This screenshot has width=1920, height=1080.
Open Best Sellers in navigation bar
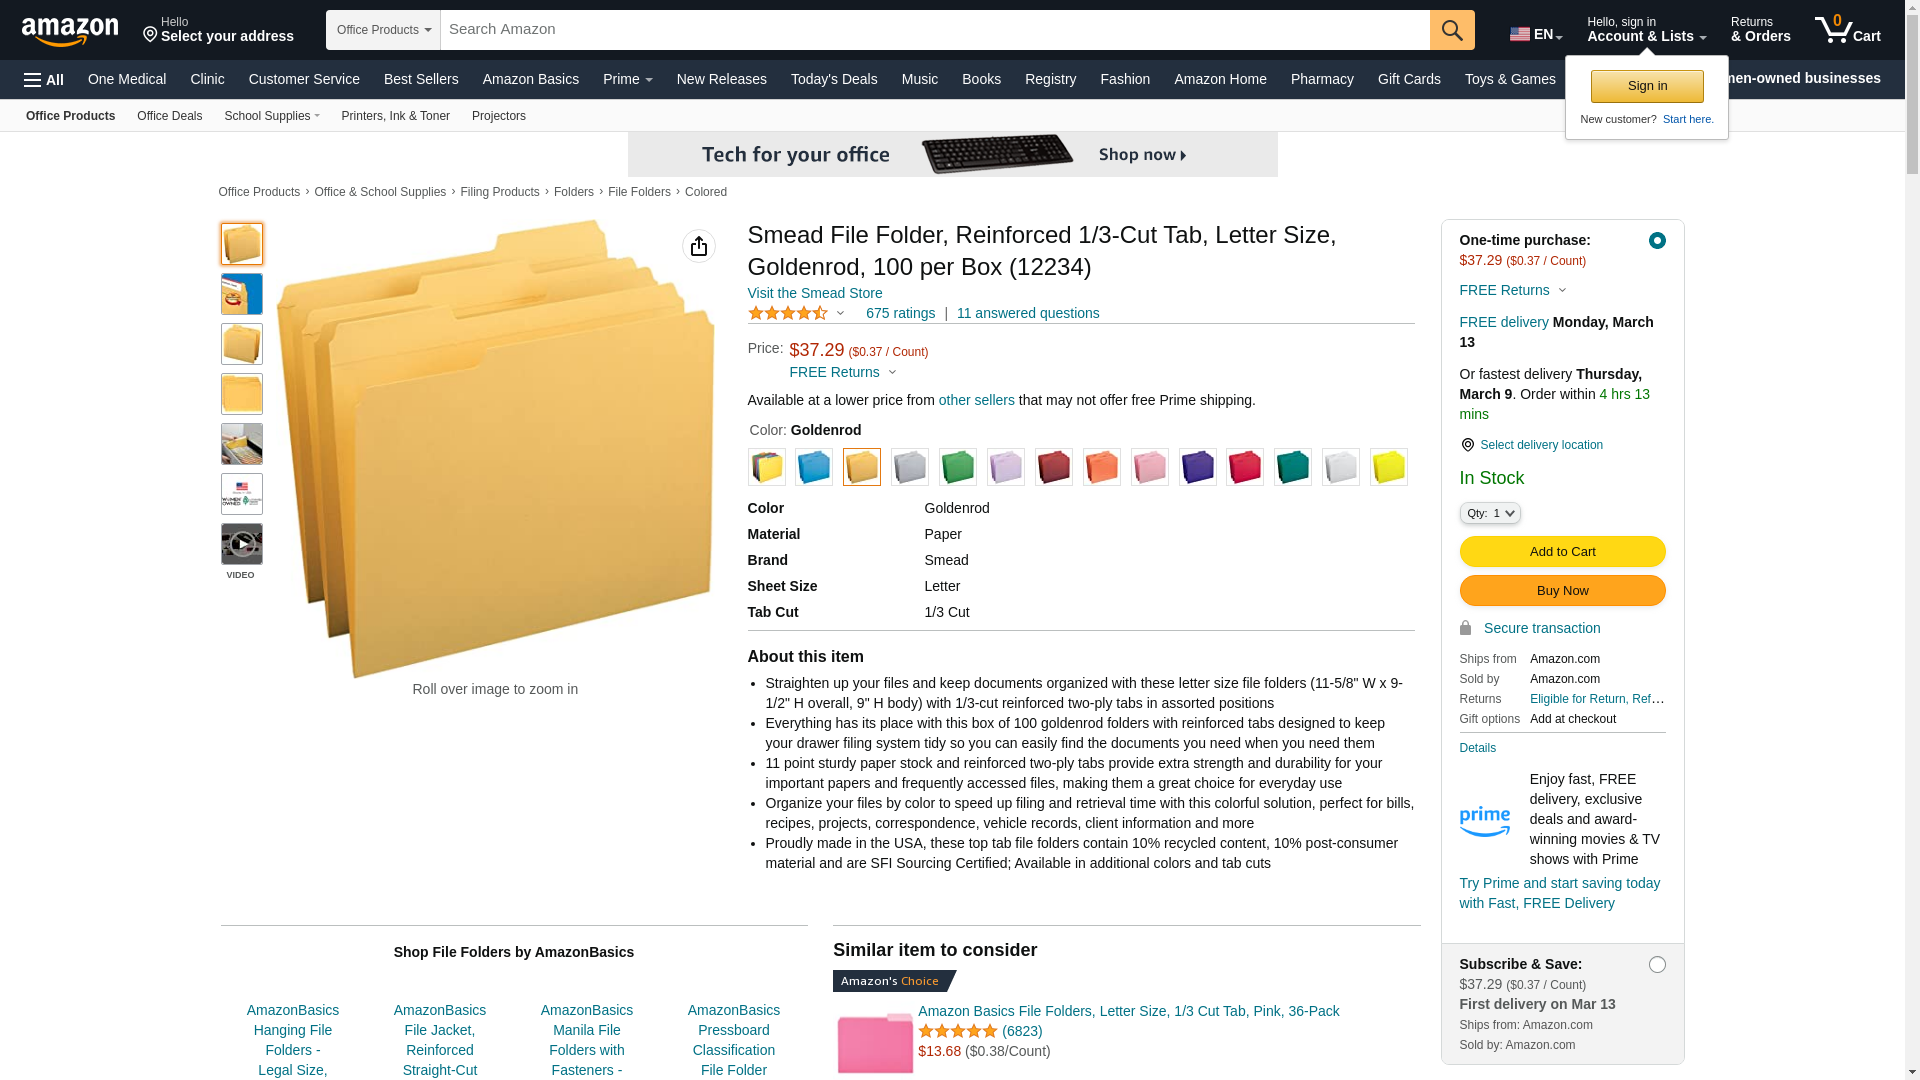click(x=421, y=79)
